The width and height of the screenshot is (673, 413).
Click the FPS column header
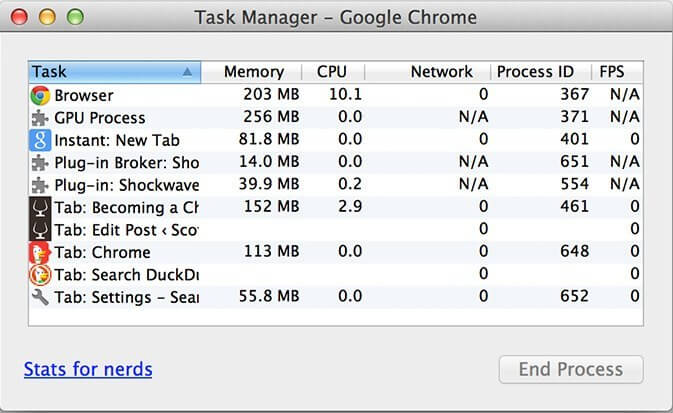[611, 72]
